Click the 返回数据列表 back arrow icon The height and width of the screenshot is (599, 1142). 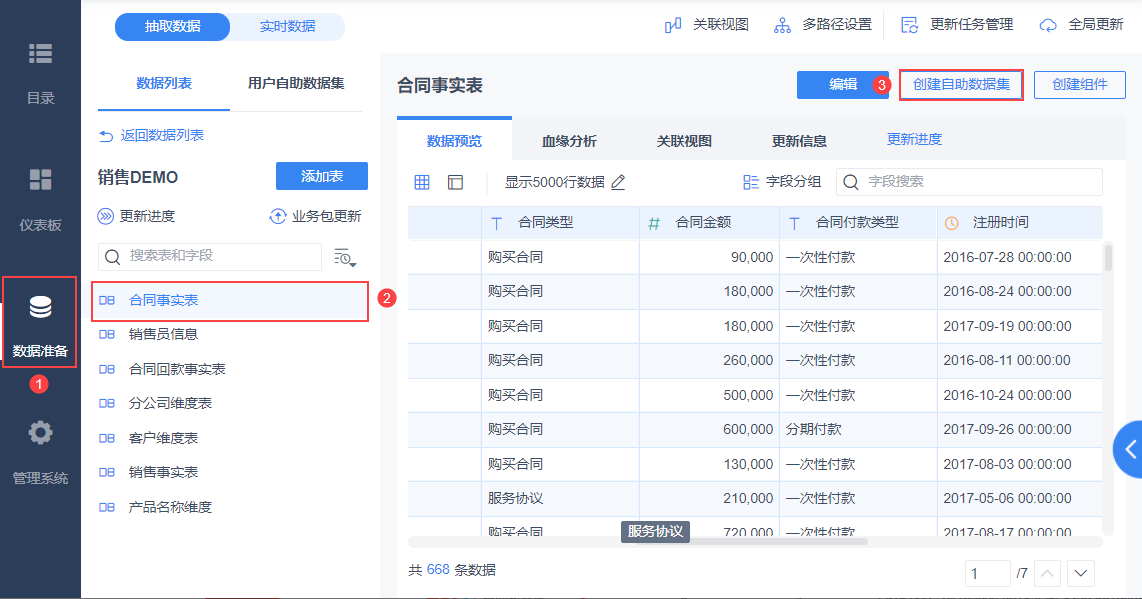[x=106, y=136]
